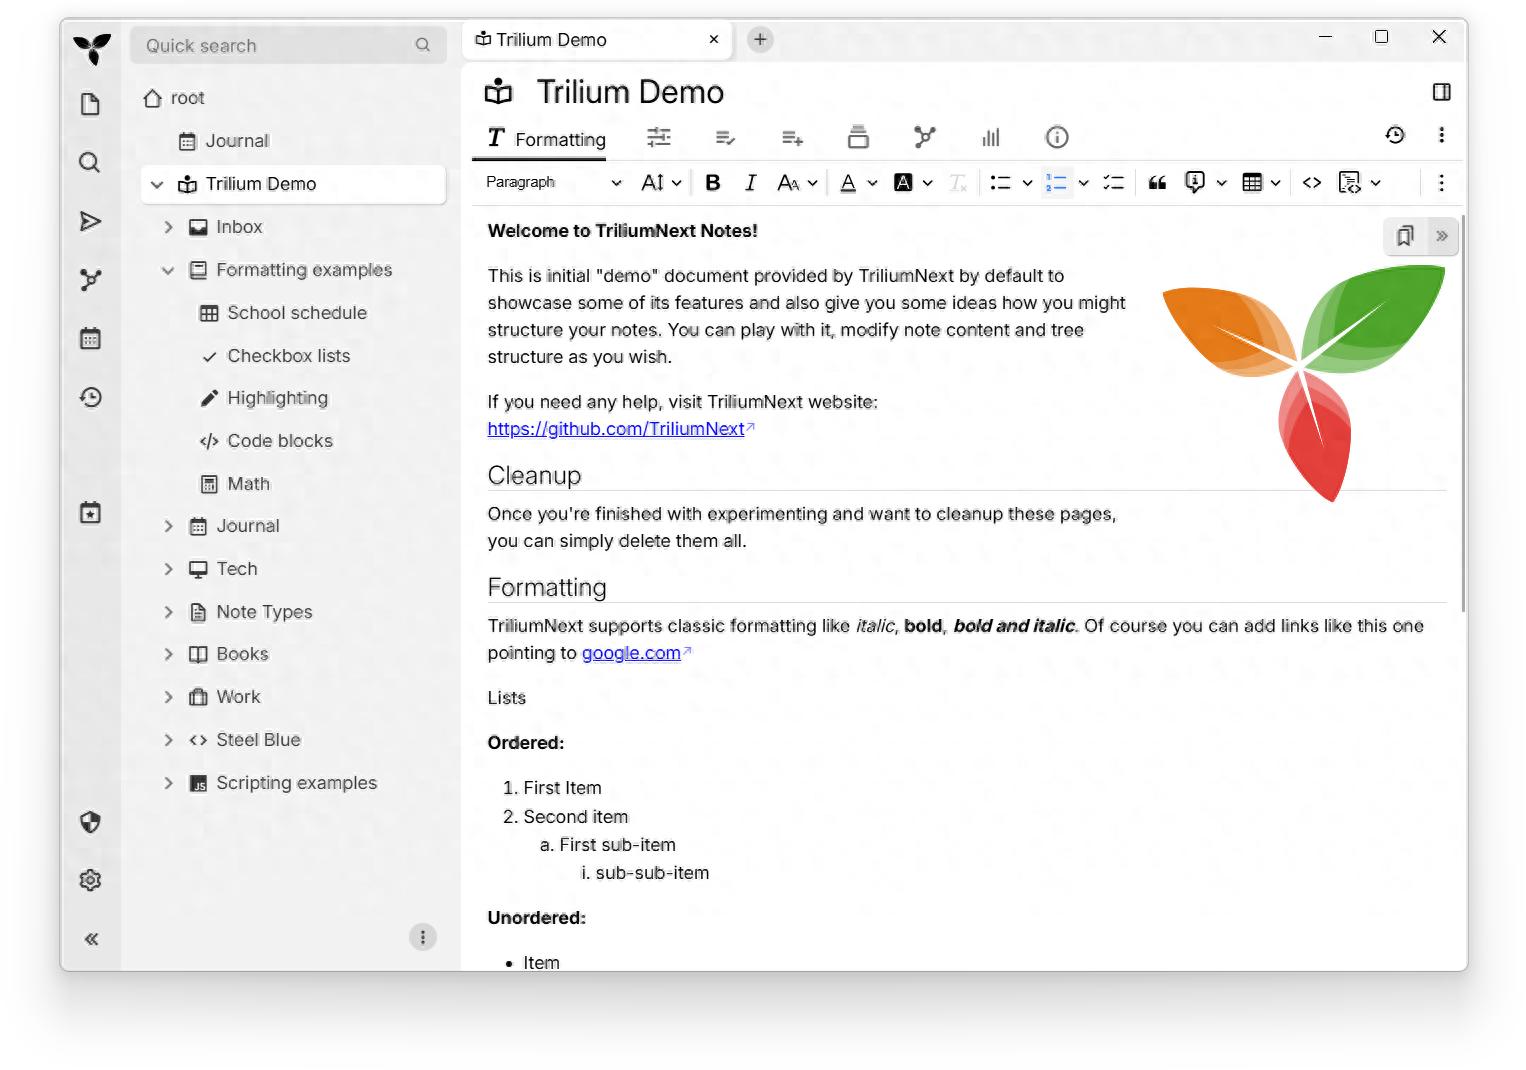Open the calendar icon in left launcher

pyautogui.click(x=90, y=339)
